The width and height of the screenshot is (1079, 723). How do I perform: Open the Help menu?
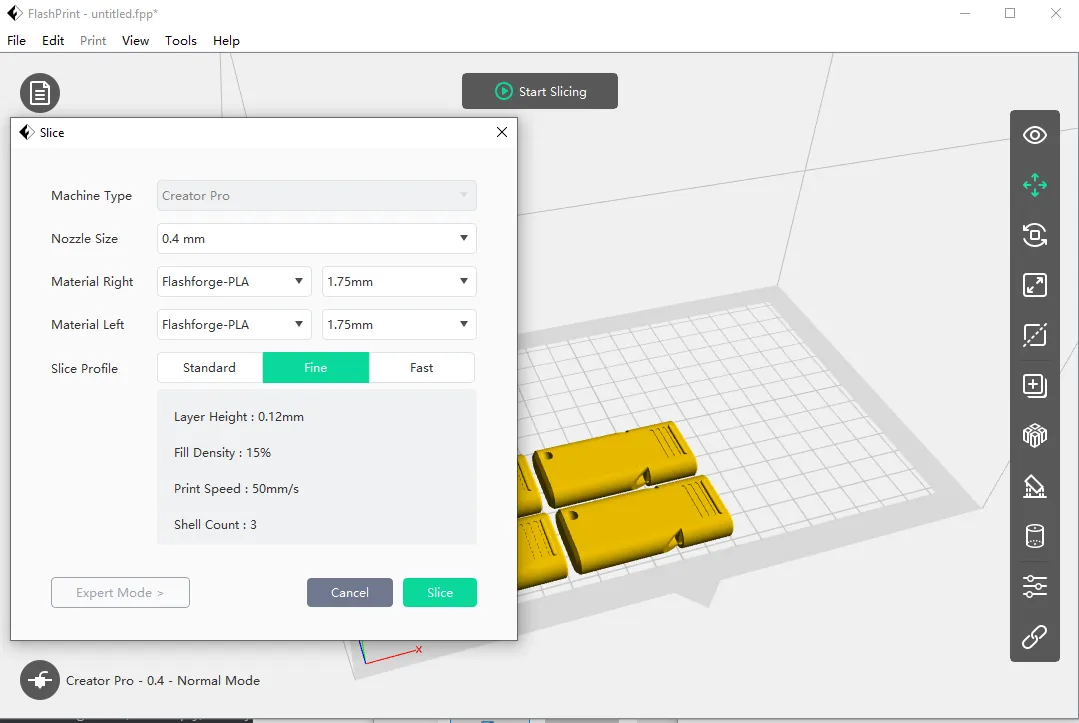click(x=226, y=41)
